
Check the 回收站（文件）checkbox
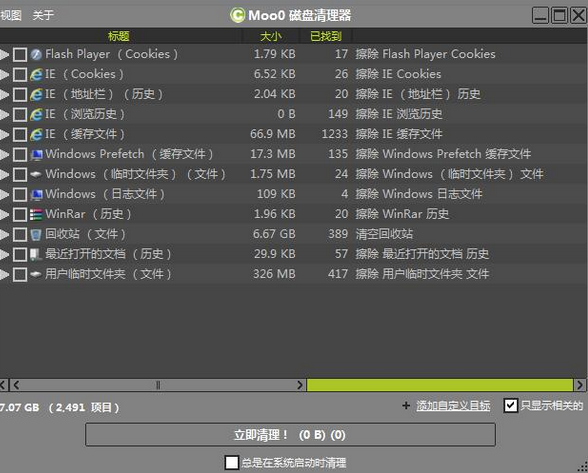(x=20, y=235)
